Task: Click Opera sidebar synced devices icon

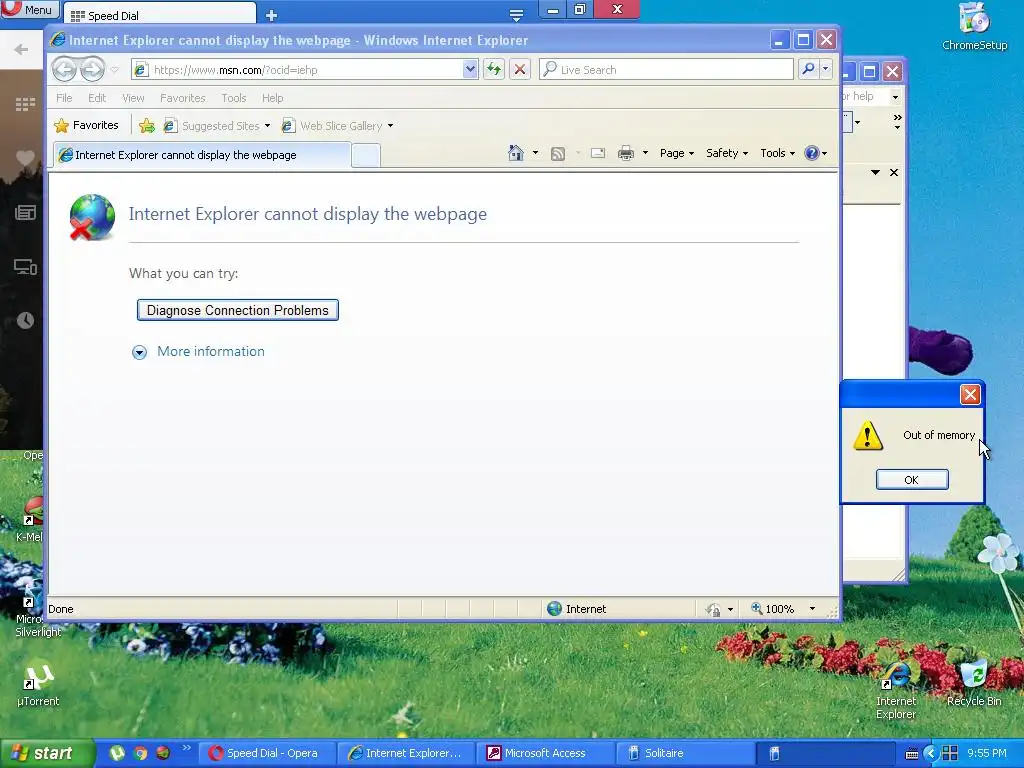Action: pos(25,266)
